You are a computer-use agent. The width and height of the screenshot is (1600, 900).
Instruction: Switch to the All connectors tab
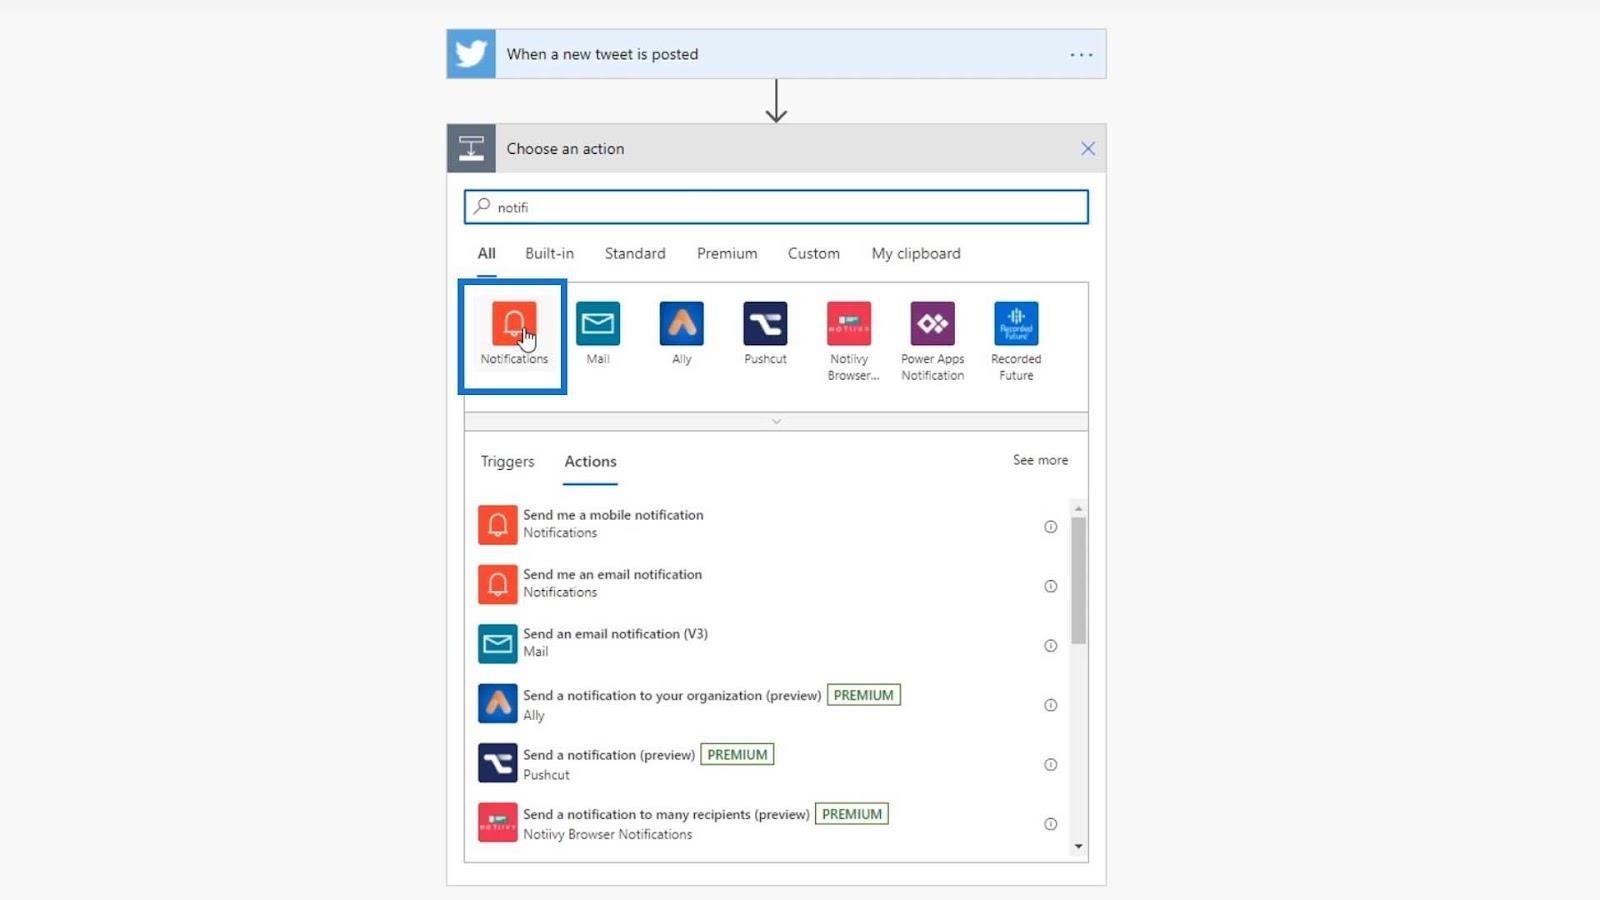(486, 254)
